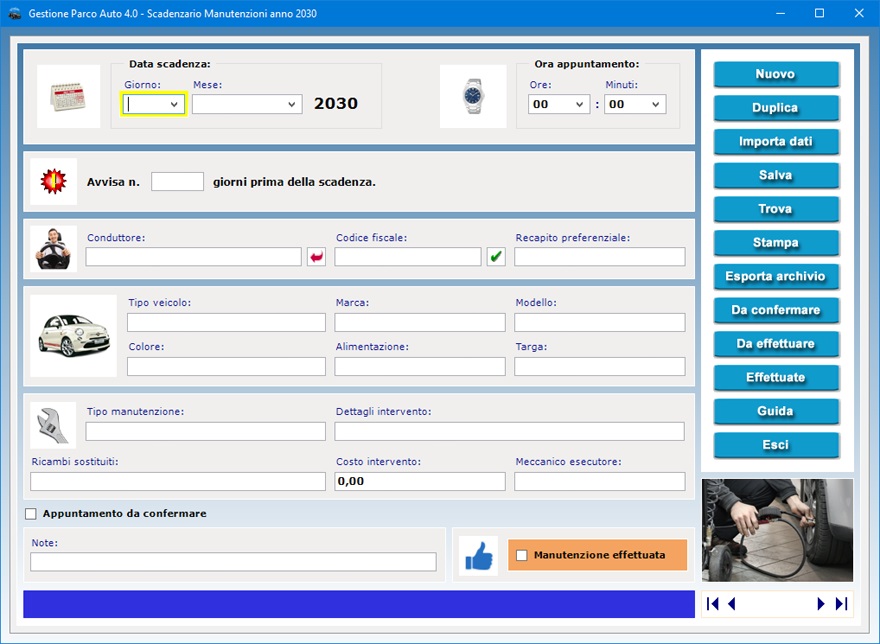
Task: Click the Colore input field
Action: click(226, 367)
